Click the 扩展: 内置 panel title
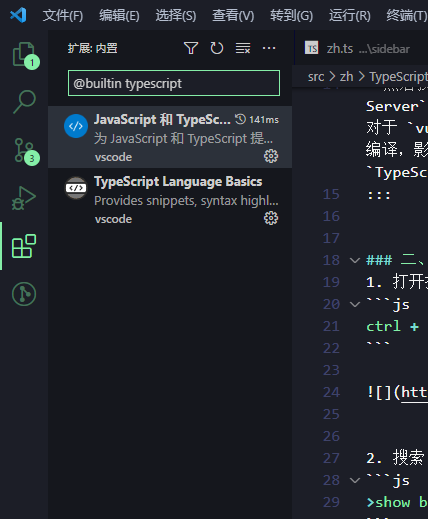428x519 pixels. pos(92,48)
